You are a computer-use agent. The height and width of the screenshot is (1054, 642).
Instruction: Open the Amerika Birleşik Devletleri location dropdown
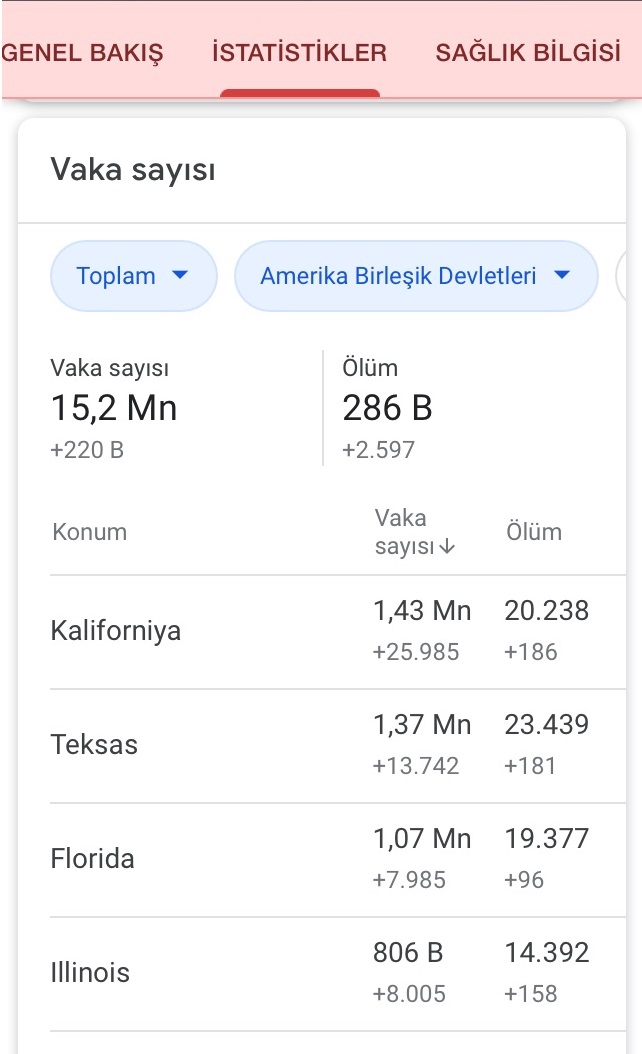416,276
